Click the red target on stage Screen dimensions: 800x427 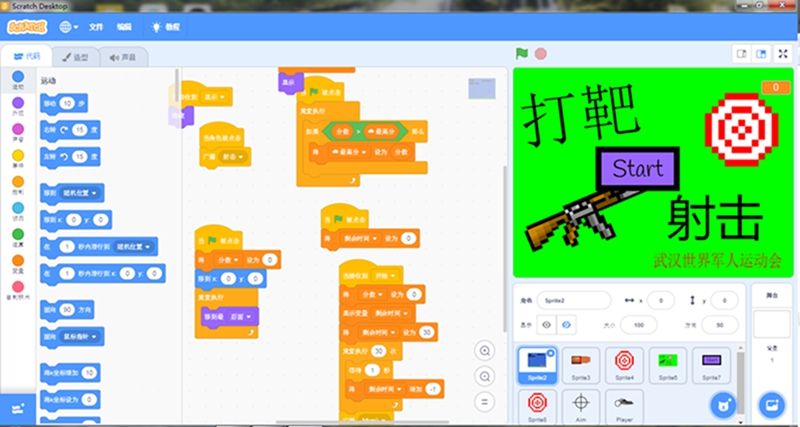pos(741,130)
